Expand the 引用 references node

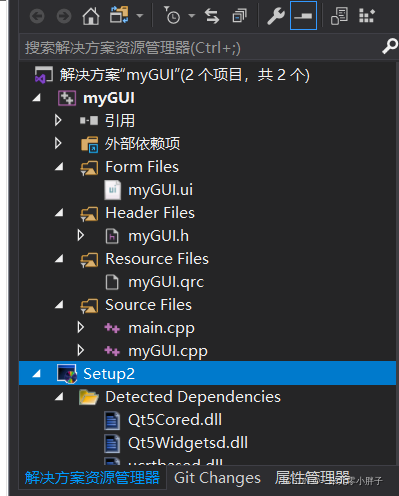pos(58,120)
